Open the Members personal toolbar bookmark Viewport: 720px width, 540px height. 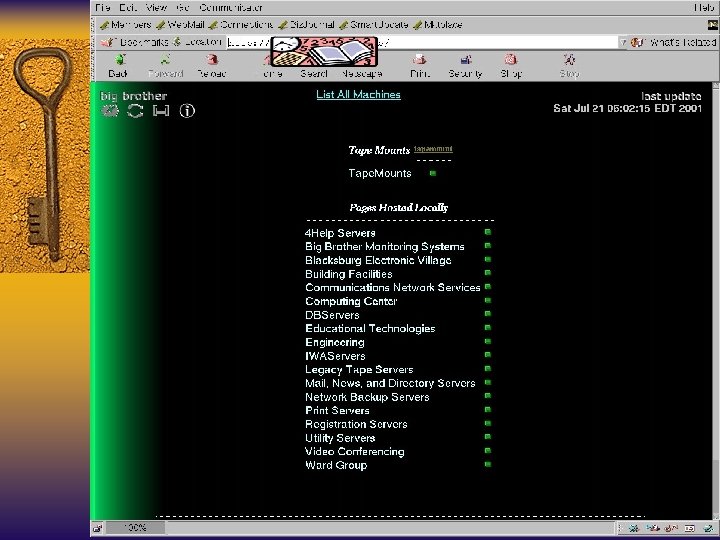126,25
